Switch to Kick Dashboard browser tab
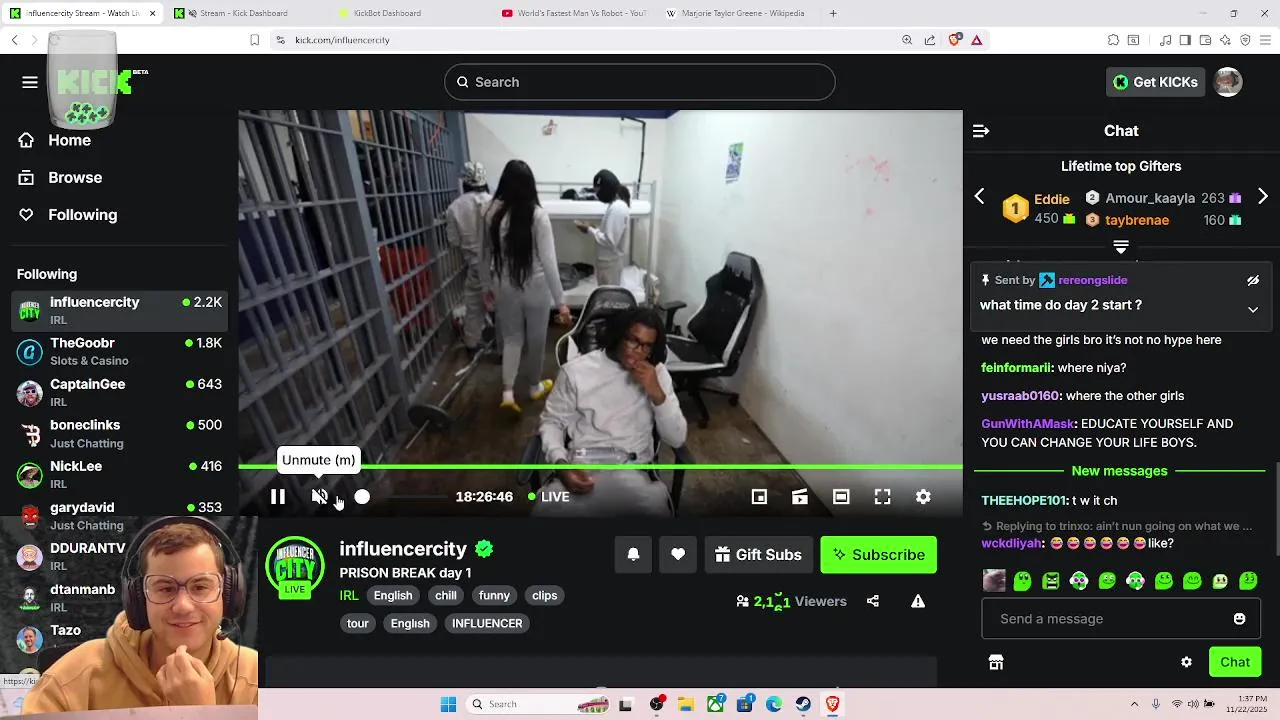The height and width of the screenshot is (720, 1280). [x=243, y=13]
